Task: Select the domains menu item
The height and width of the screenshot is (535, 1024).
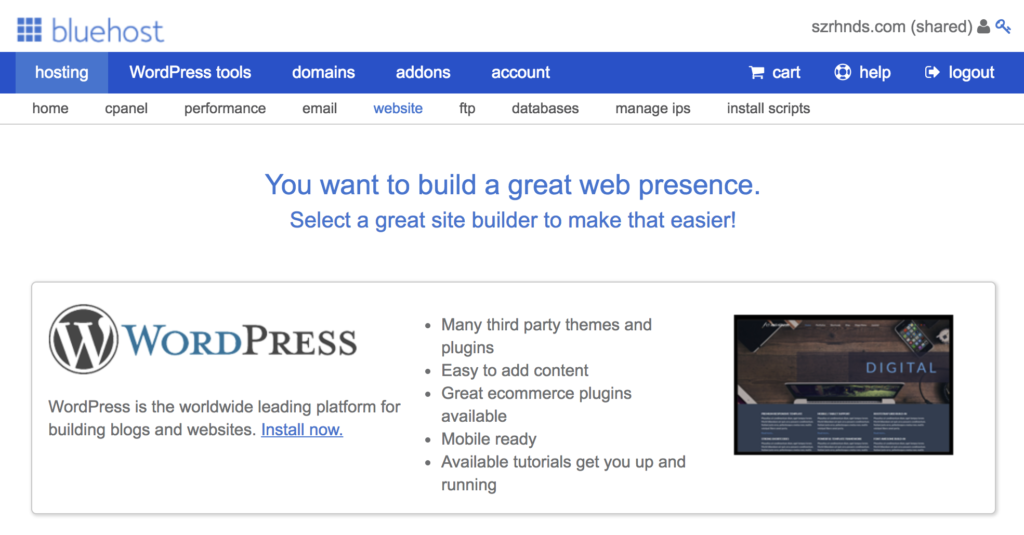Action: (323, 73)
